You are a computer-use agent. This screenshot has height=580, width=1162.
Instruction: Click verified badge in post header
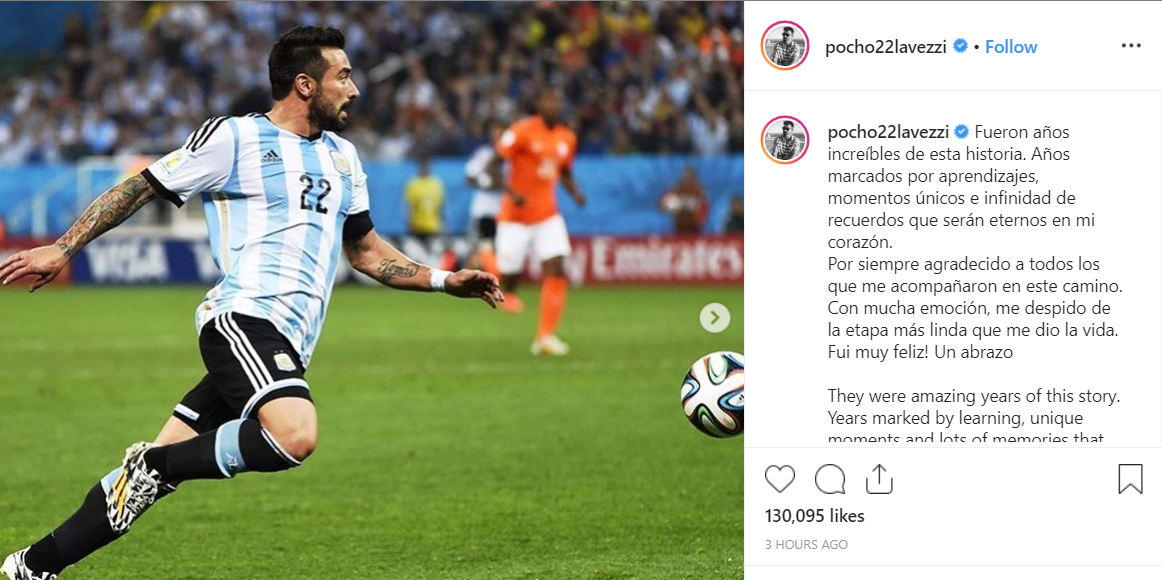960,46
